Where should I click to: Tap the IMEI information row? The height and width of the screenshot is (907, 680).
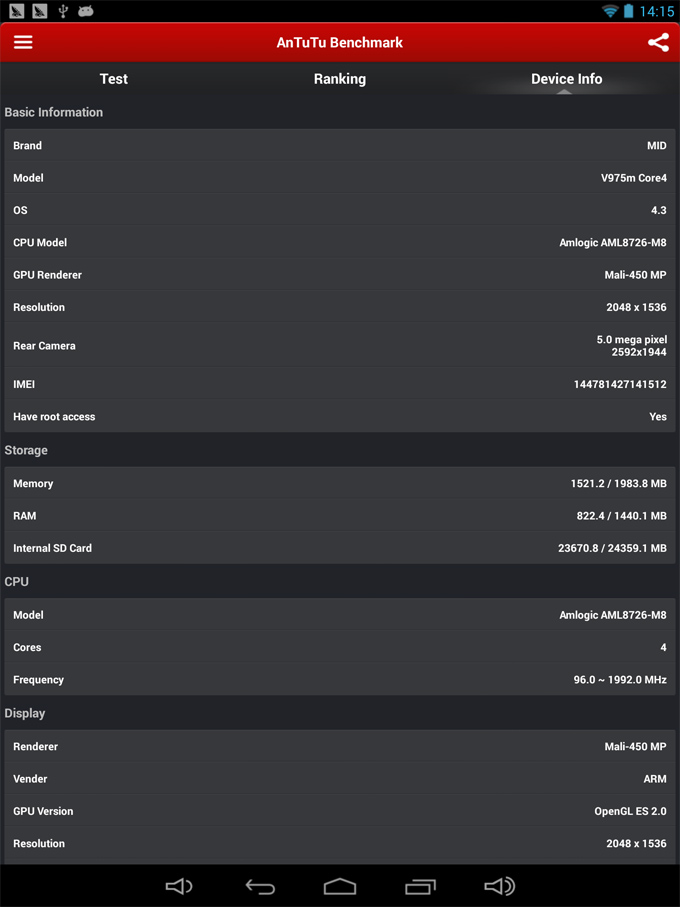point(340,384)
